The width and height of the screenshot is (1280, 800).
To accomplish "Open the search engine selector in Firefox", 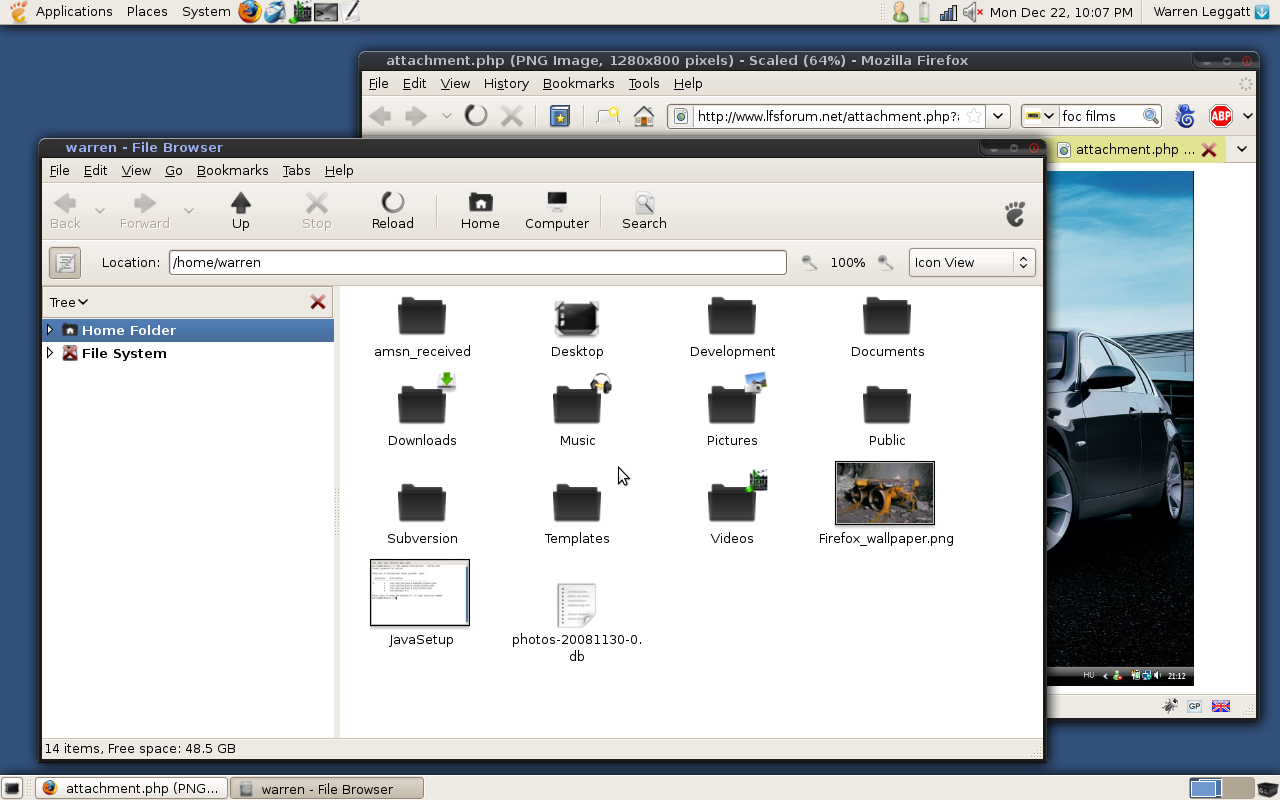I will pyautogui.click(x=1039, y=116).
